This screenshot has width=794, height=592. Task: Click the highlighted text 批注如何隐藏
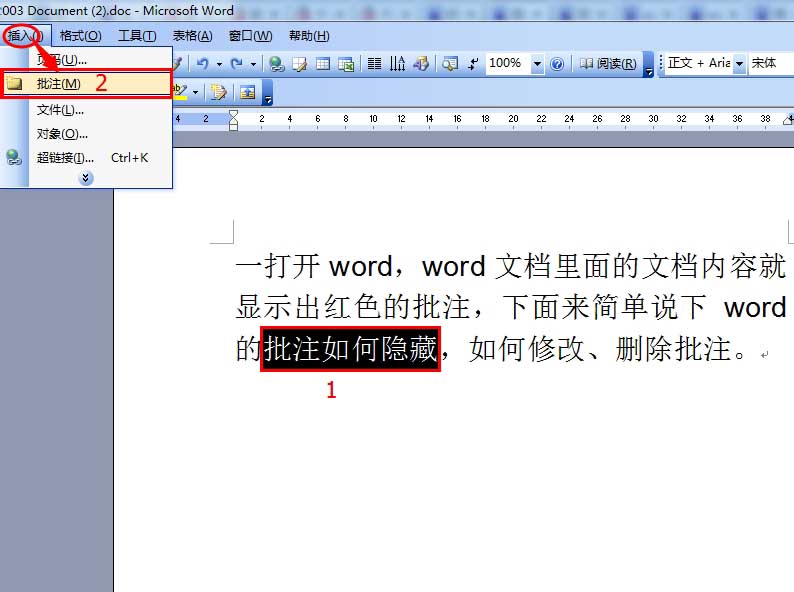point(350,349)
